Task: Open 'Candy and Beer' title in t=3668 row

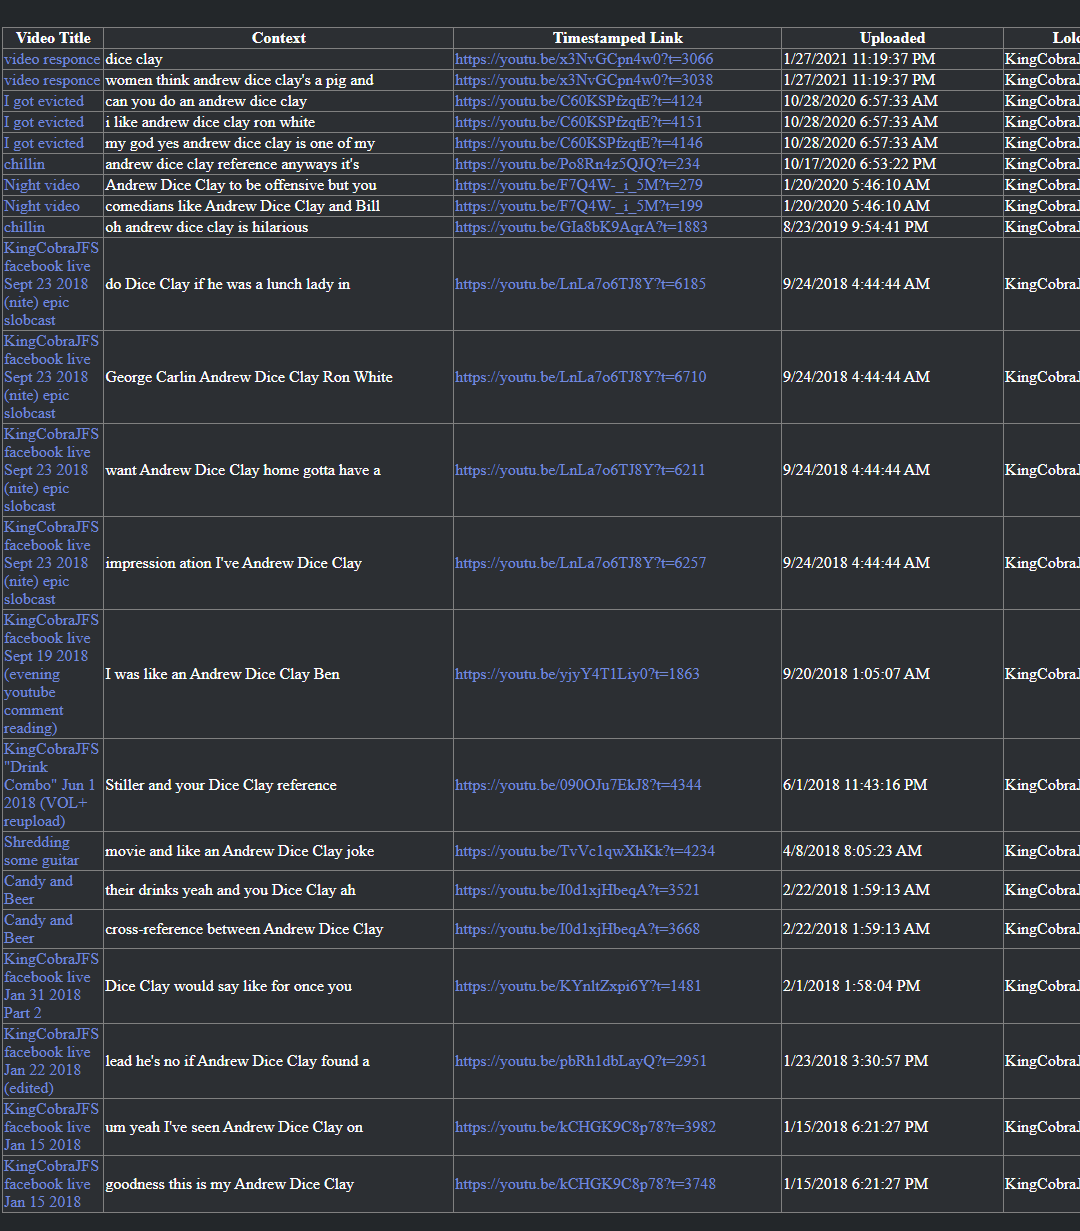Action: tap(38, 929)
